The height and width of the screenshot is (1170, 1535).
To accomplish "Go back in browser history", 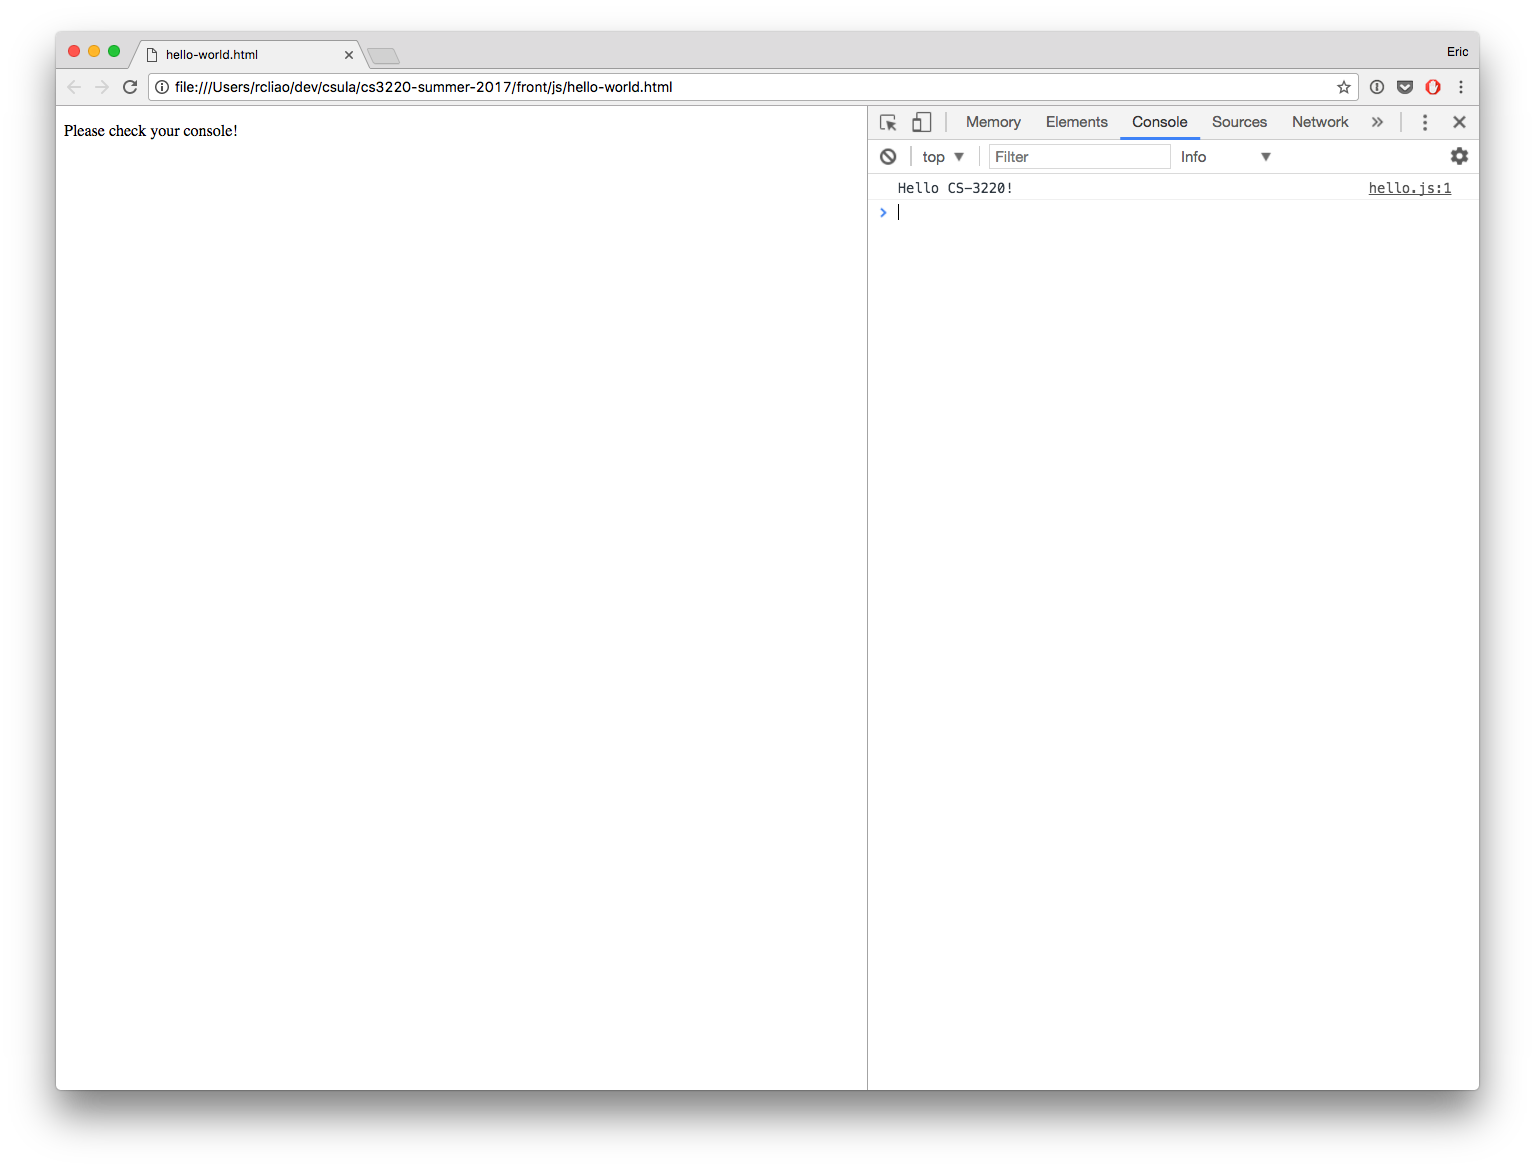I will coord(74,87).
